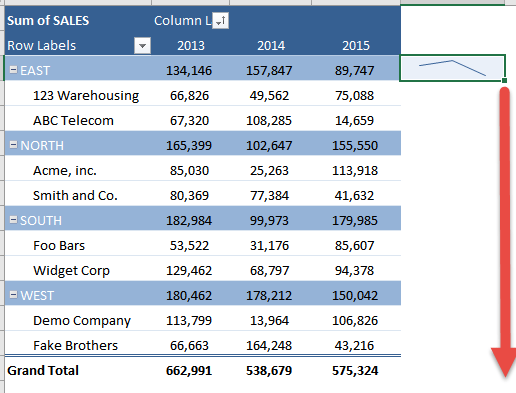Click Smith and Co. 2015 value 41,632
This screenshot has width=516, height=393.
[x=354, y=196]
